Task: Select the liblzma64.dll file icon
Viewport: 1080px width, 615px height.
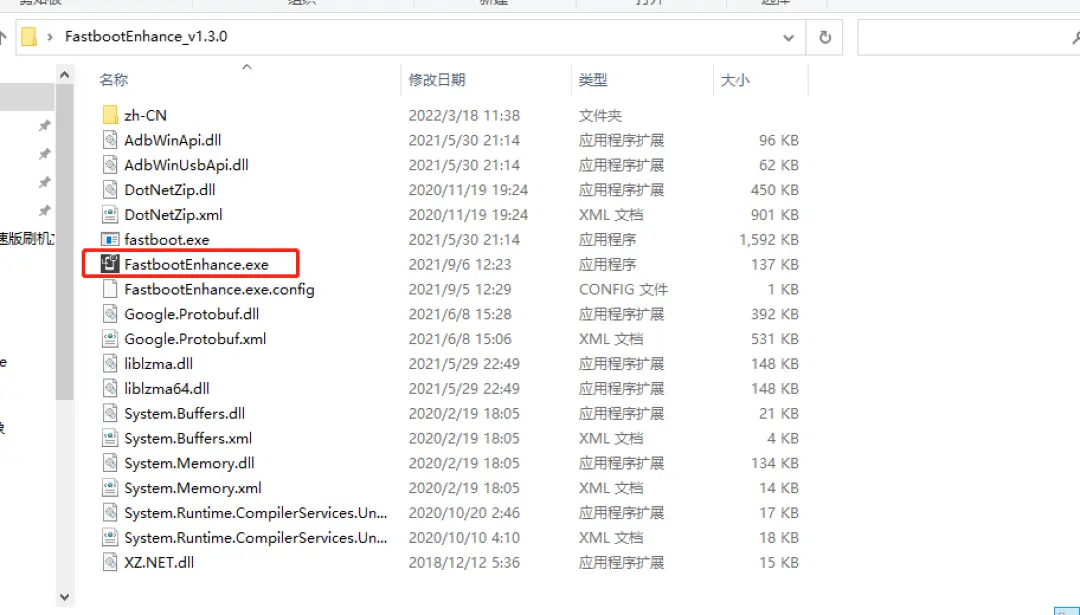Action: 110,388
